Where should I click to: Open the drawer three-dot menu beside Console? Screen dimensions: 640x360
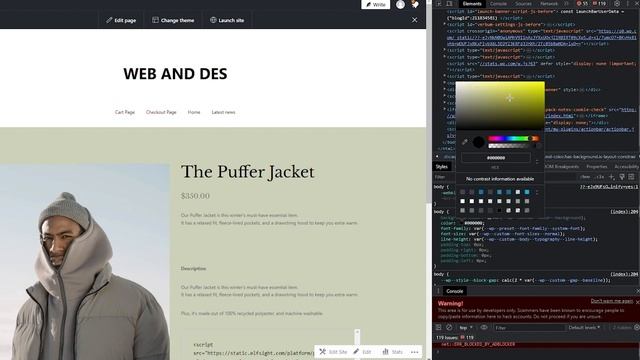point(438,291)
